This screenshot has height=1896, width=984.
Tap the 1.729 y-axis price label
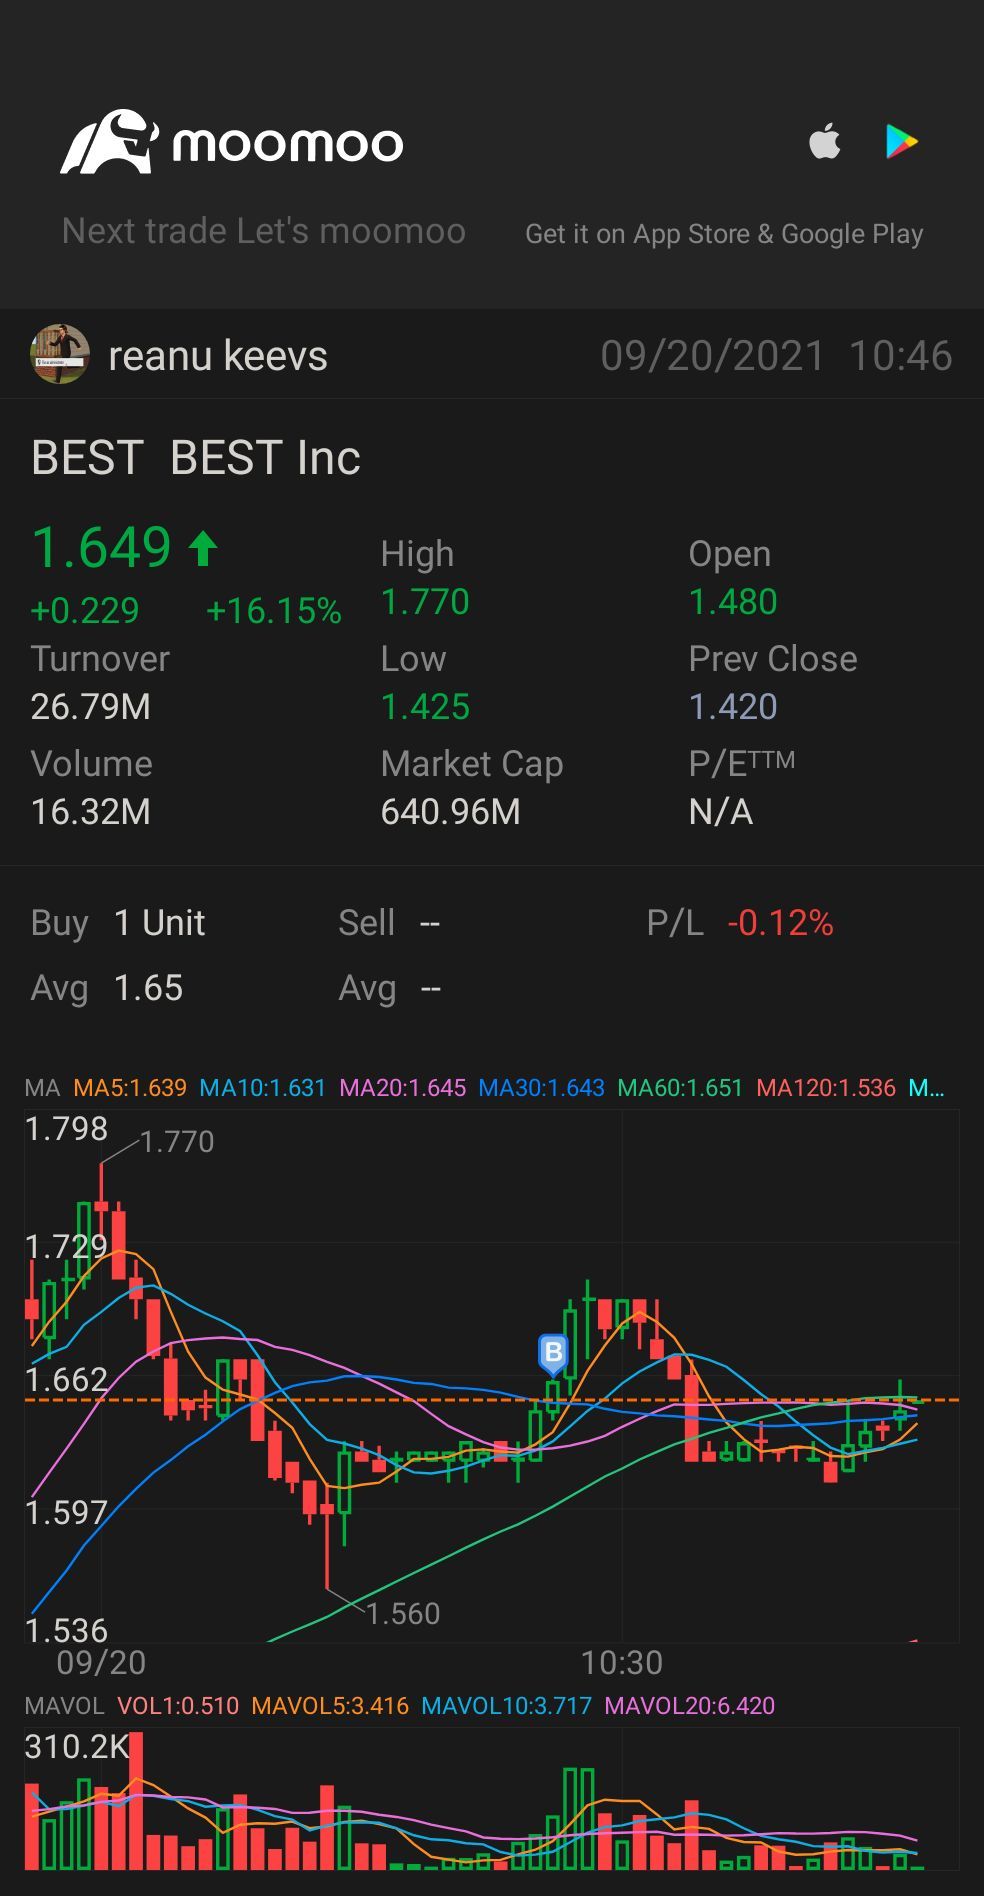pos(66,1246)
